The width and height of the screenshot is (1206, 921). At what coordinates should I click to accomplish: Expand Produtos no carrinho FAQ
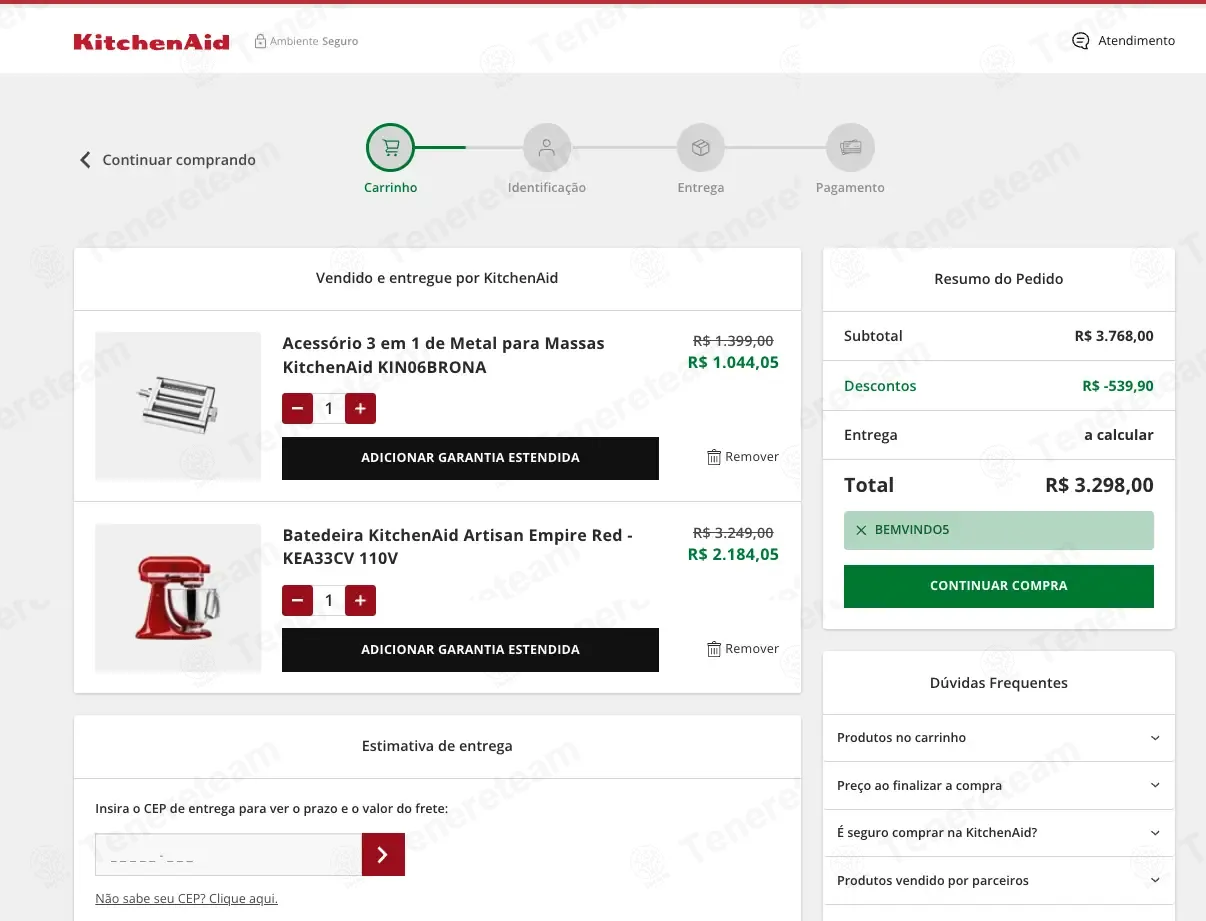click(x=999, y=738)
